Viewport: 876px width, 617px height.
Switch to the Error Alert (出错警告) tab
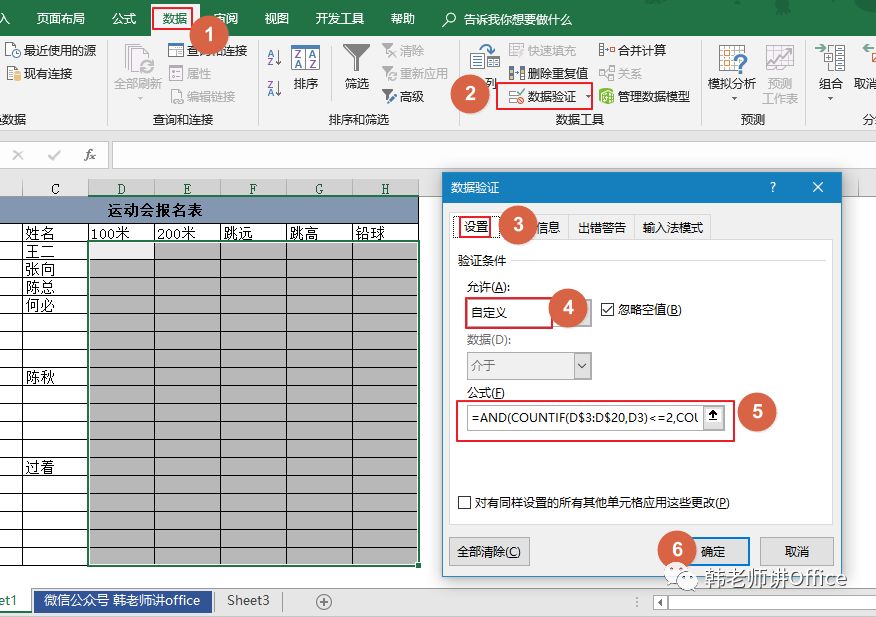click(x=602, y=227)
